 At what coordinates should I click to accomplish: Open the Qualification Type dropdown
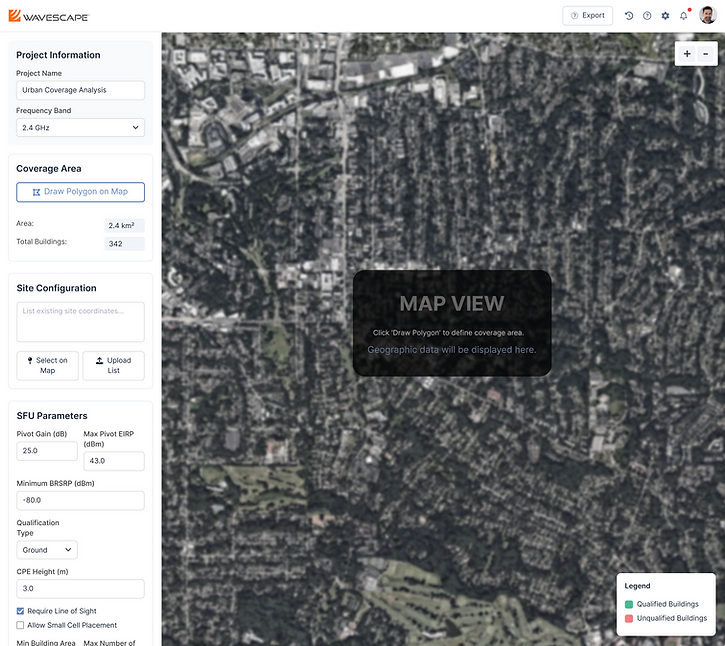[x=47, y=550]
